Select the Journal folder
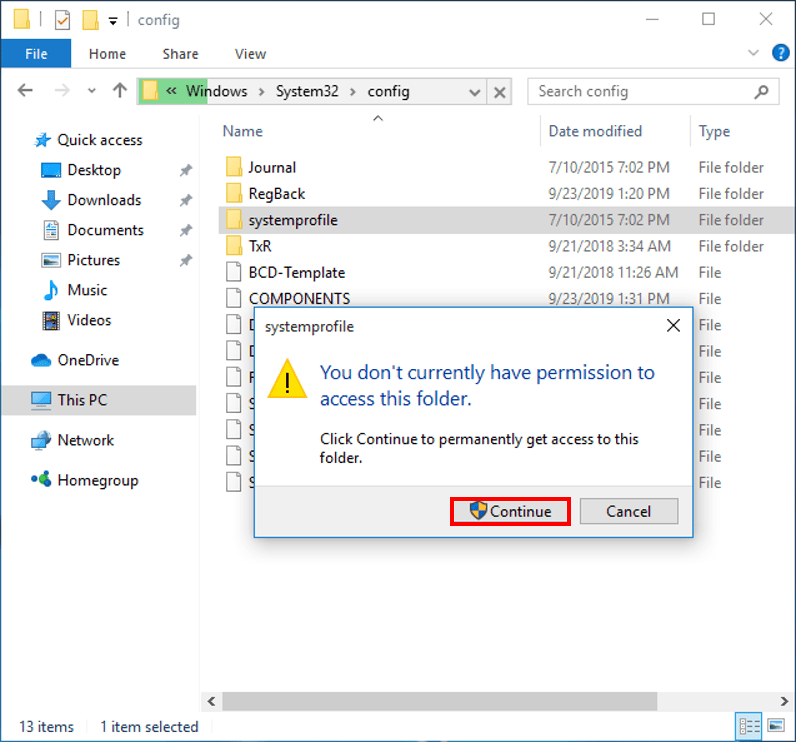796x742 pixels. [272, 167]
